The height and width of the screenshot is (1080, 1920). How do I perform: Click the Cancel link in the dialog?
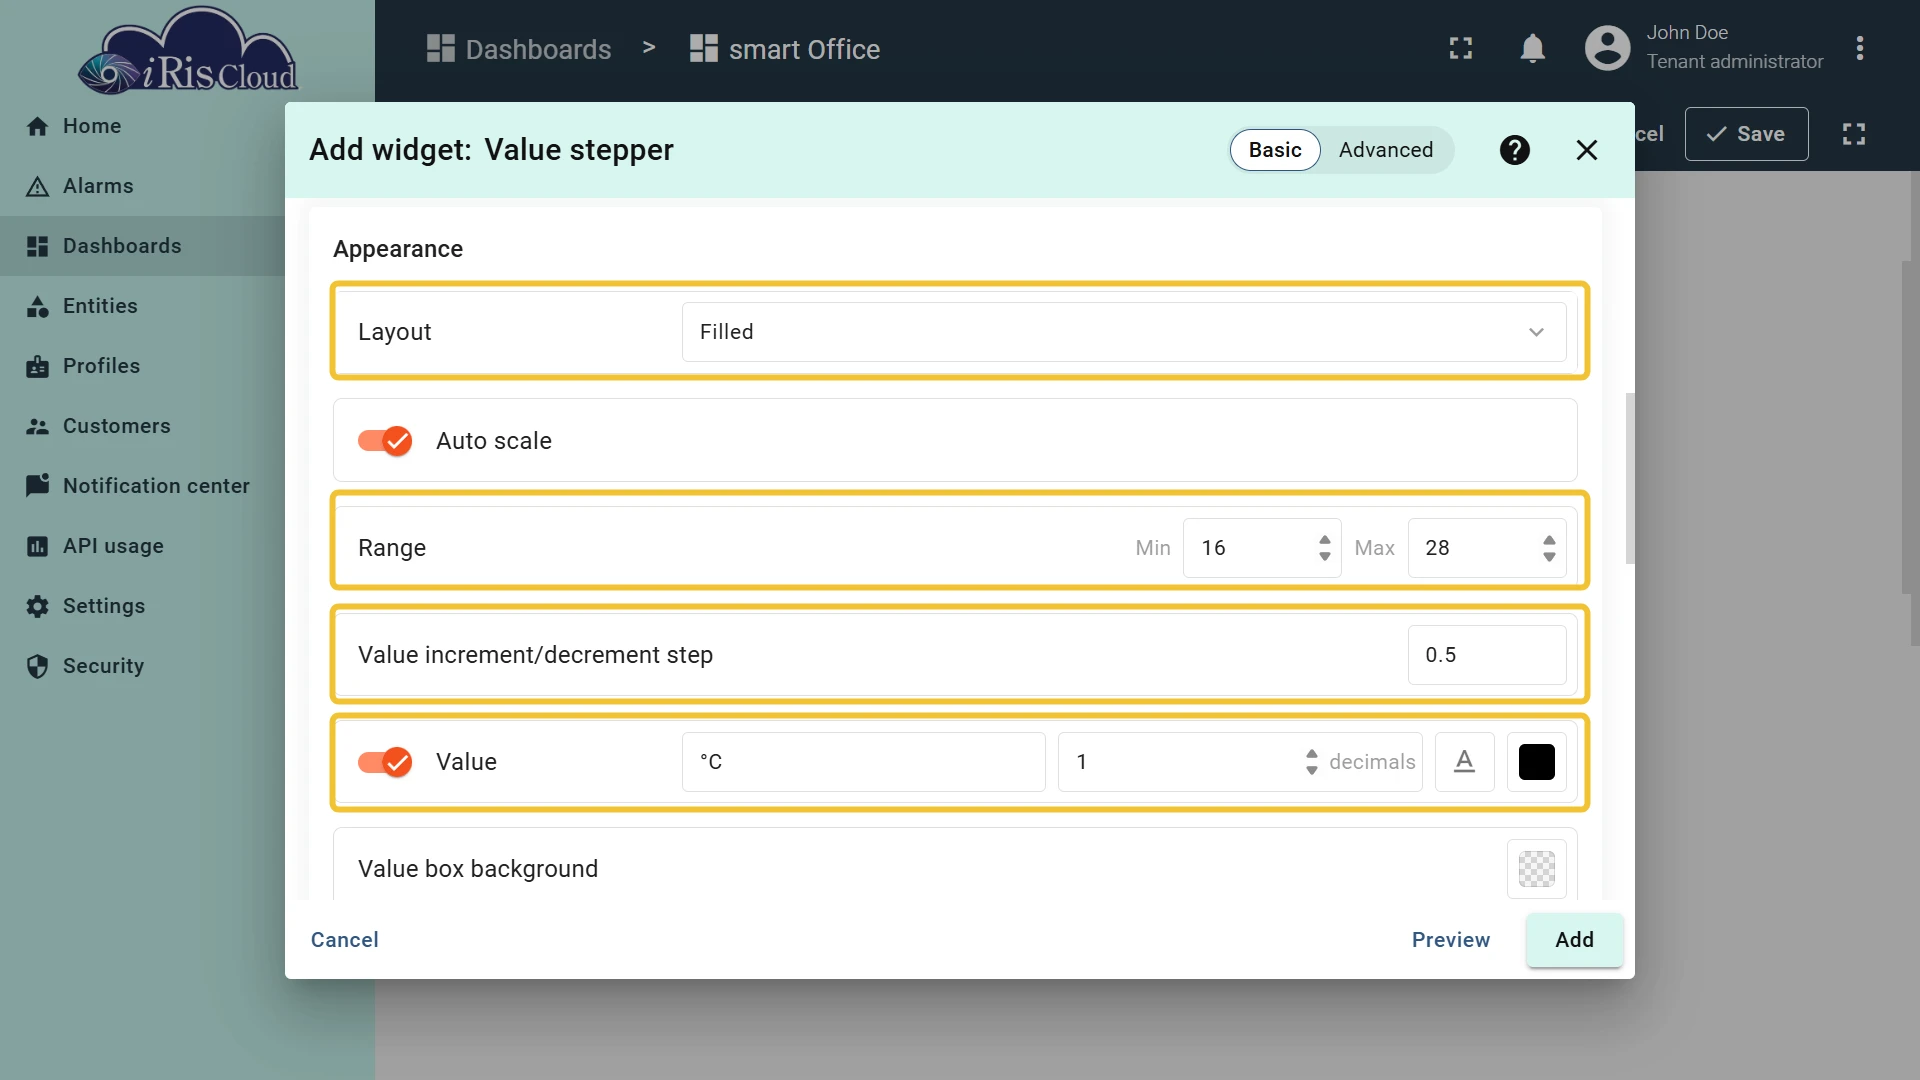344,940
